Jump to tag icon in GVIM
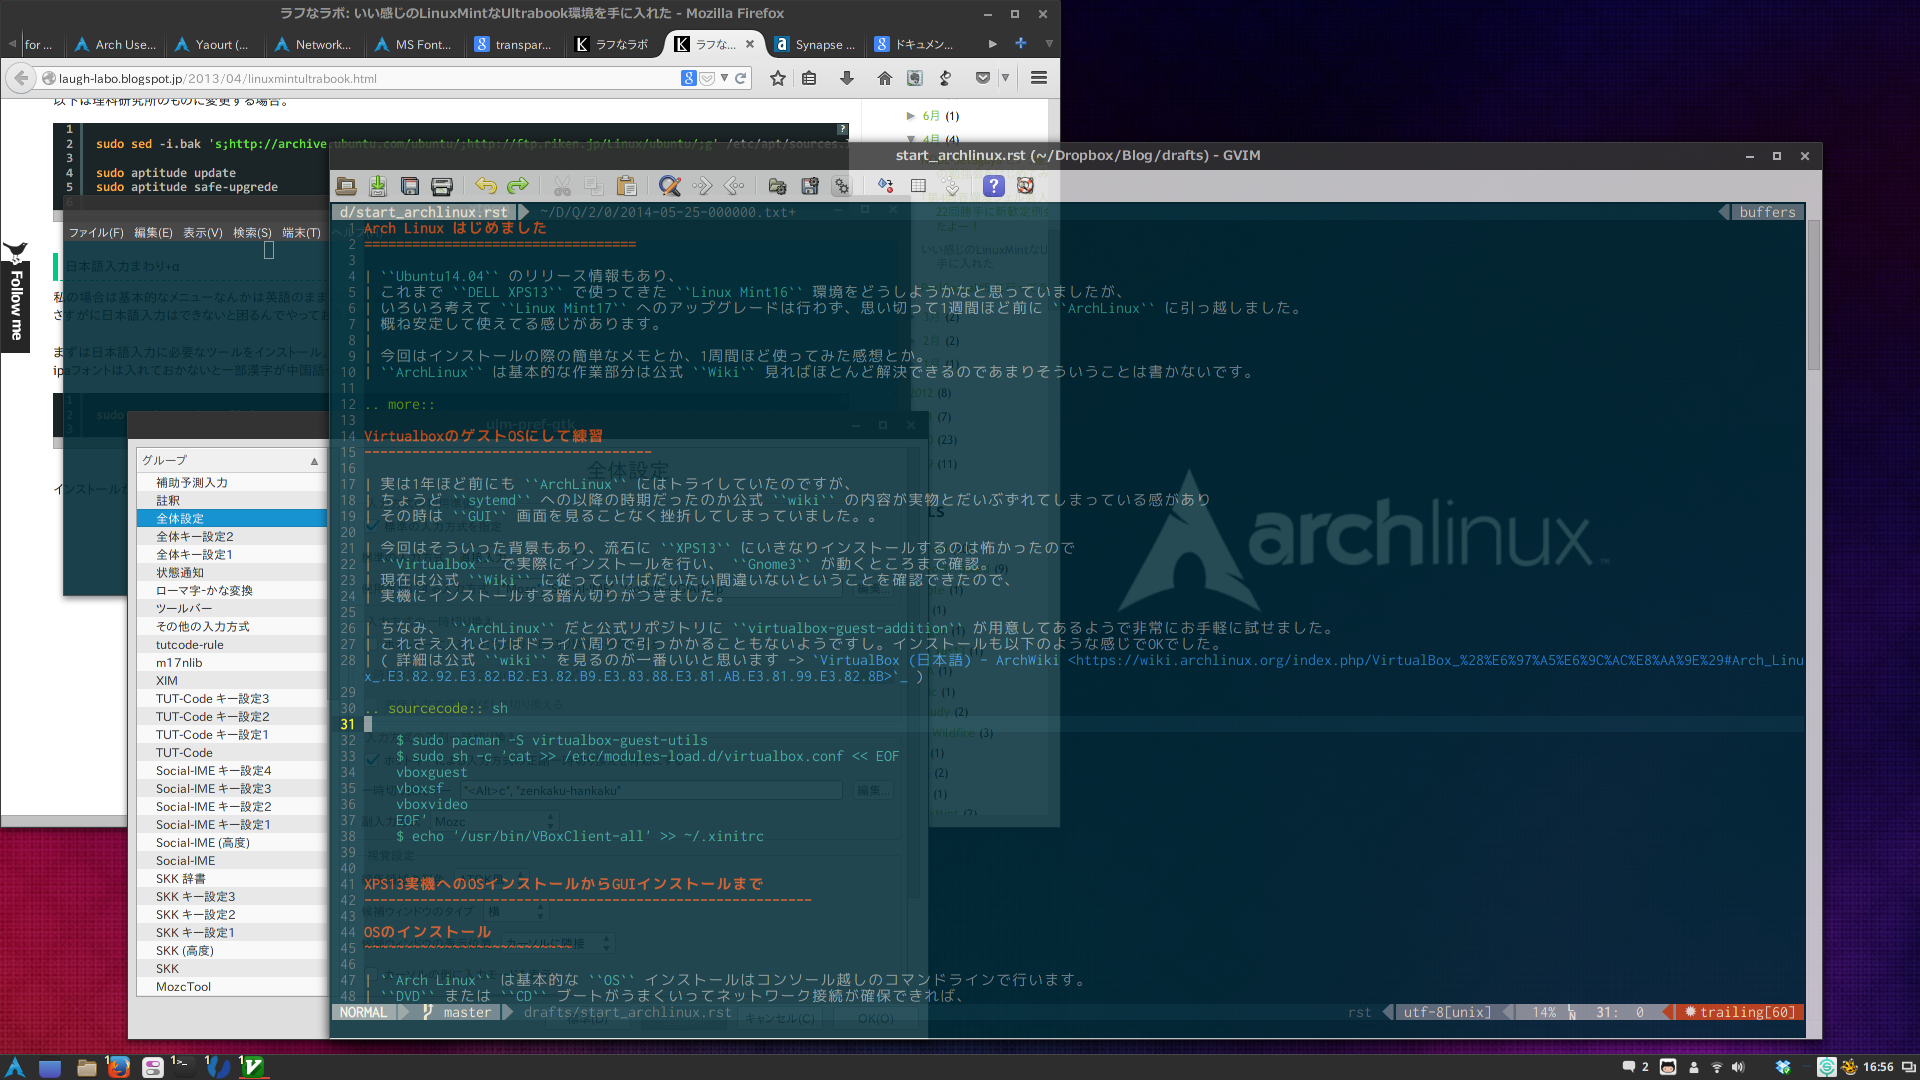Screen dimensions: 1920x1080 (x=951, y=186)
